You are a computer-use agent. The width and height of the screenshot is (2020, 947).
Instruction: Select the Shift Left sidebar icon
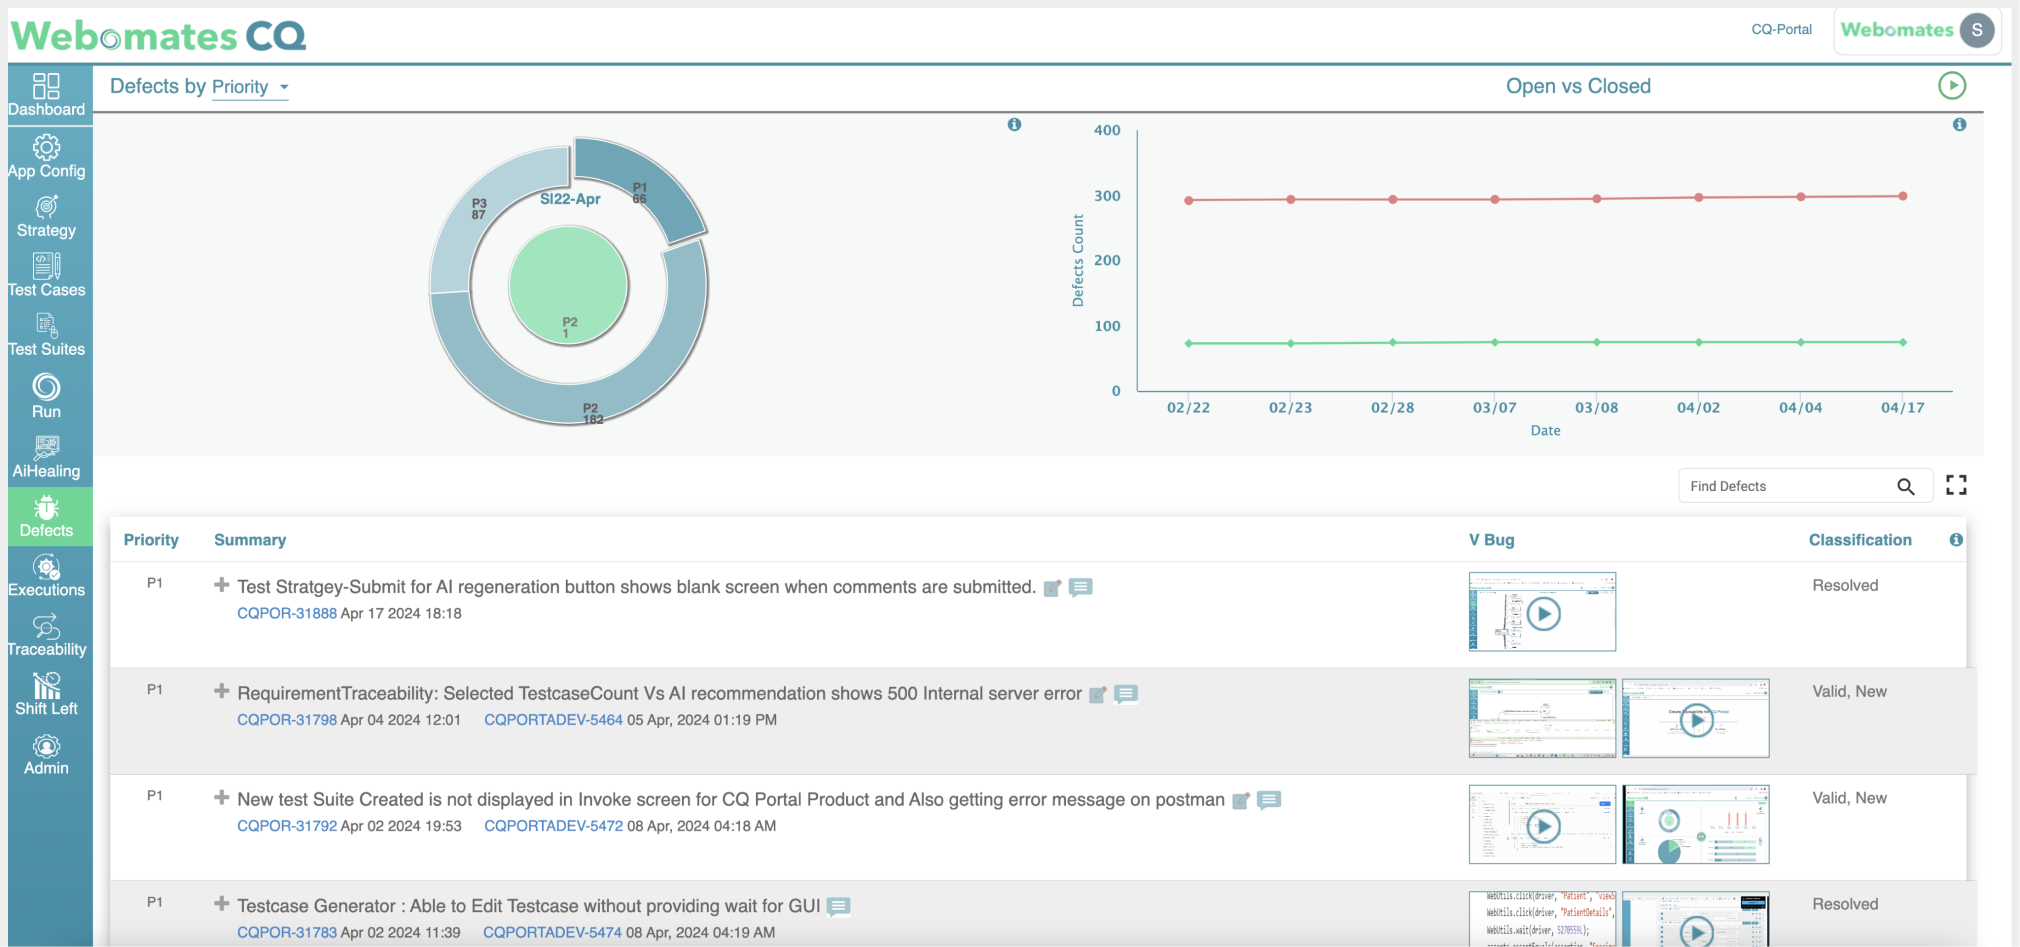click(47, 693)
